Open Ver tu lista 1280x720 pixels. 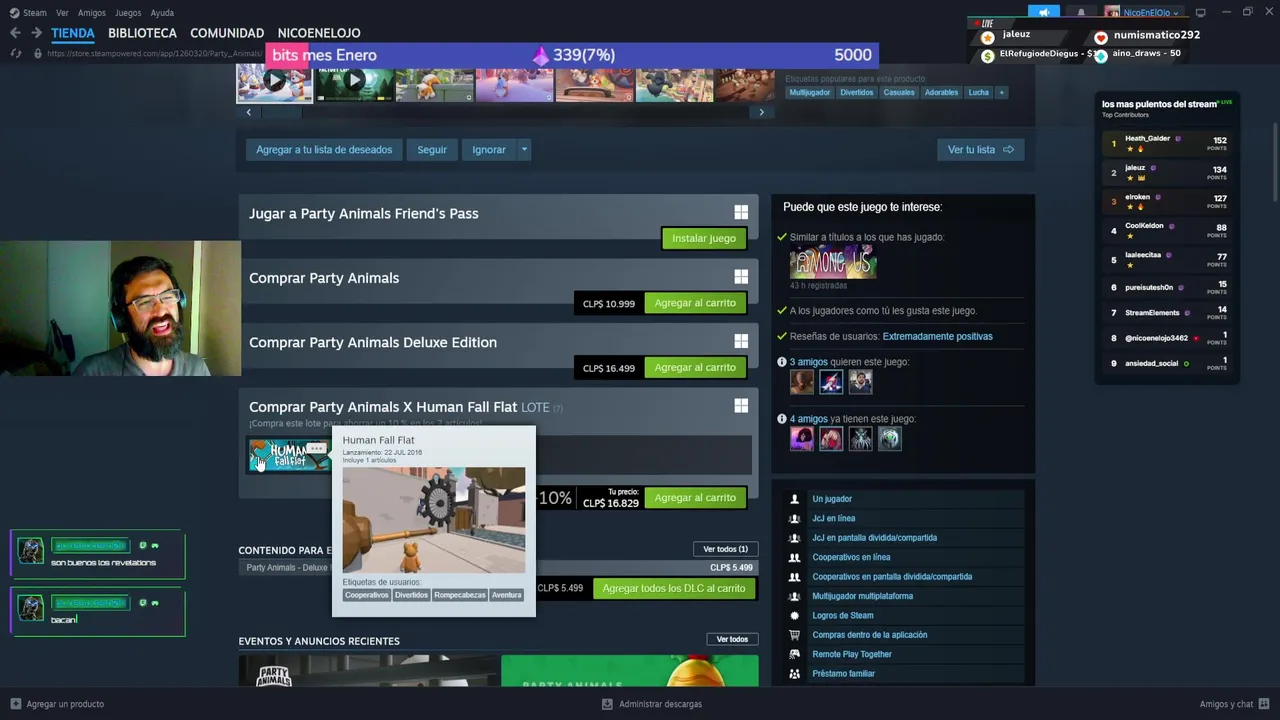[x=980, y=150]
